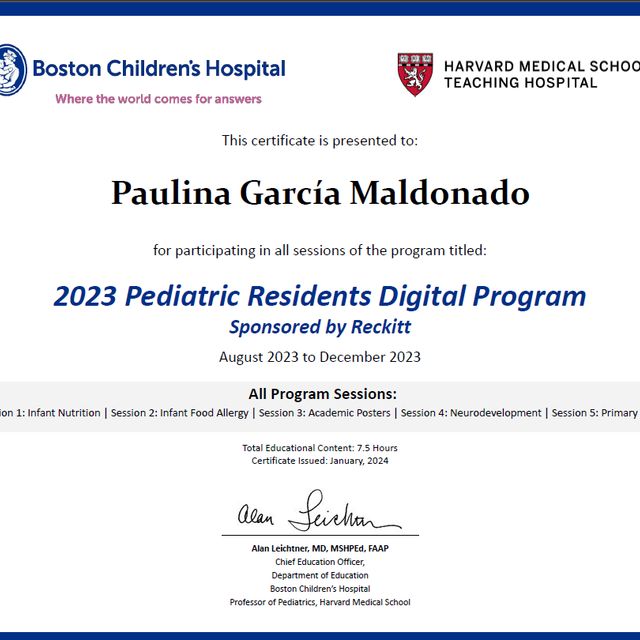640x640 pixels.
Task: Click the 'HARVARD MEDICAL SCHOOL' heading text
Action: 542,67
